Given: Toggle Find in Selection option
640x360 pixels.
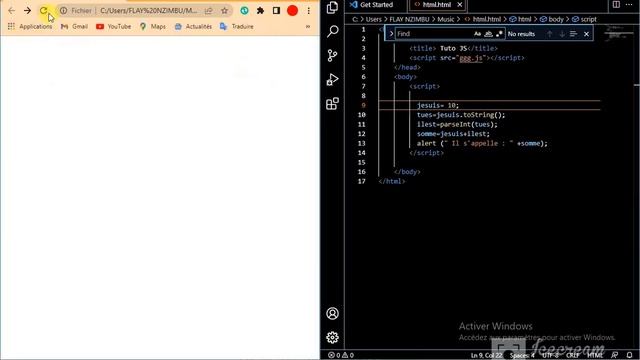Looking at the screenshot, I should 573,34.
